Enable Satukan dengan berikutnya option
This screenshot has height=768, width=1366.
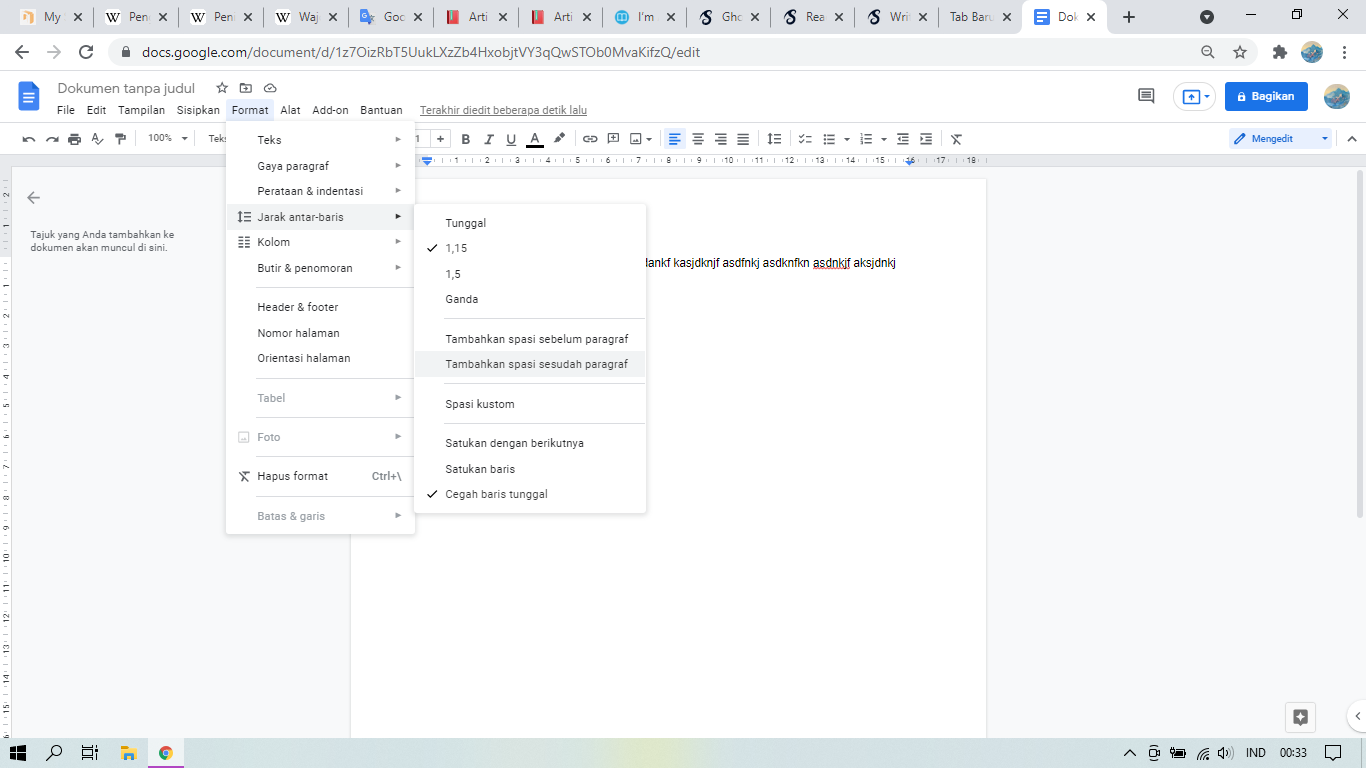(x=514, y=443)
